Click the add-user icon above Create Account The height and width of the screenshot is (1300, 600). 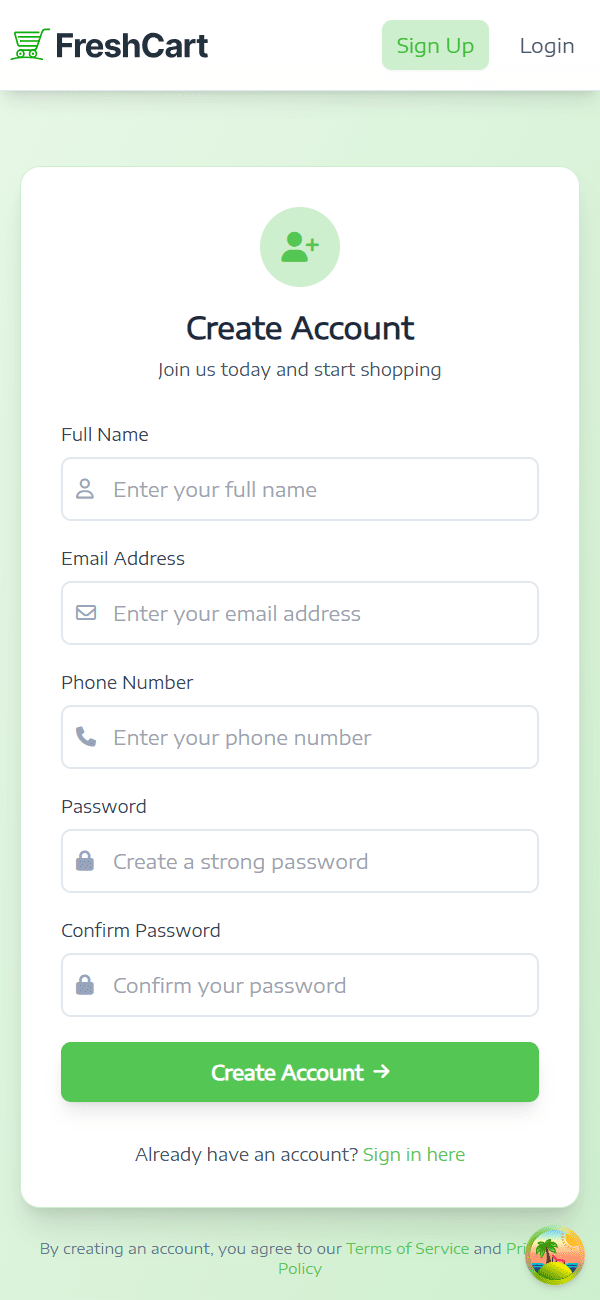pos(300,247)
